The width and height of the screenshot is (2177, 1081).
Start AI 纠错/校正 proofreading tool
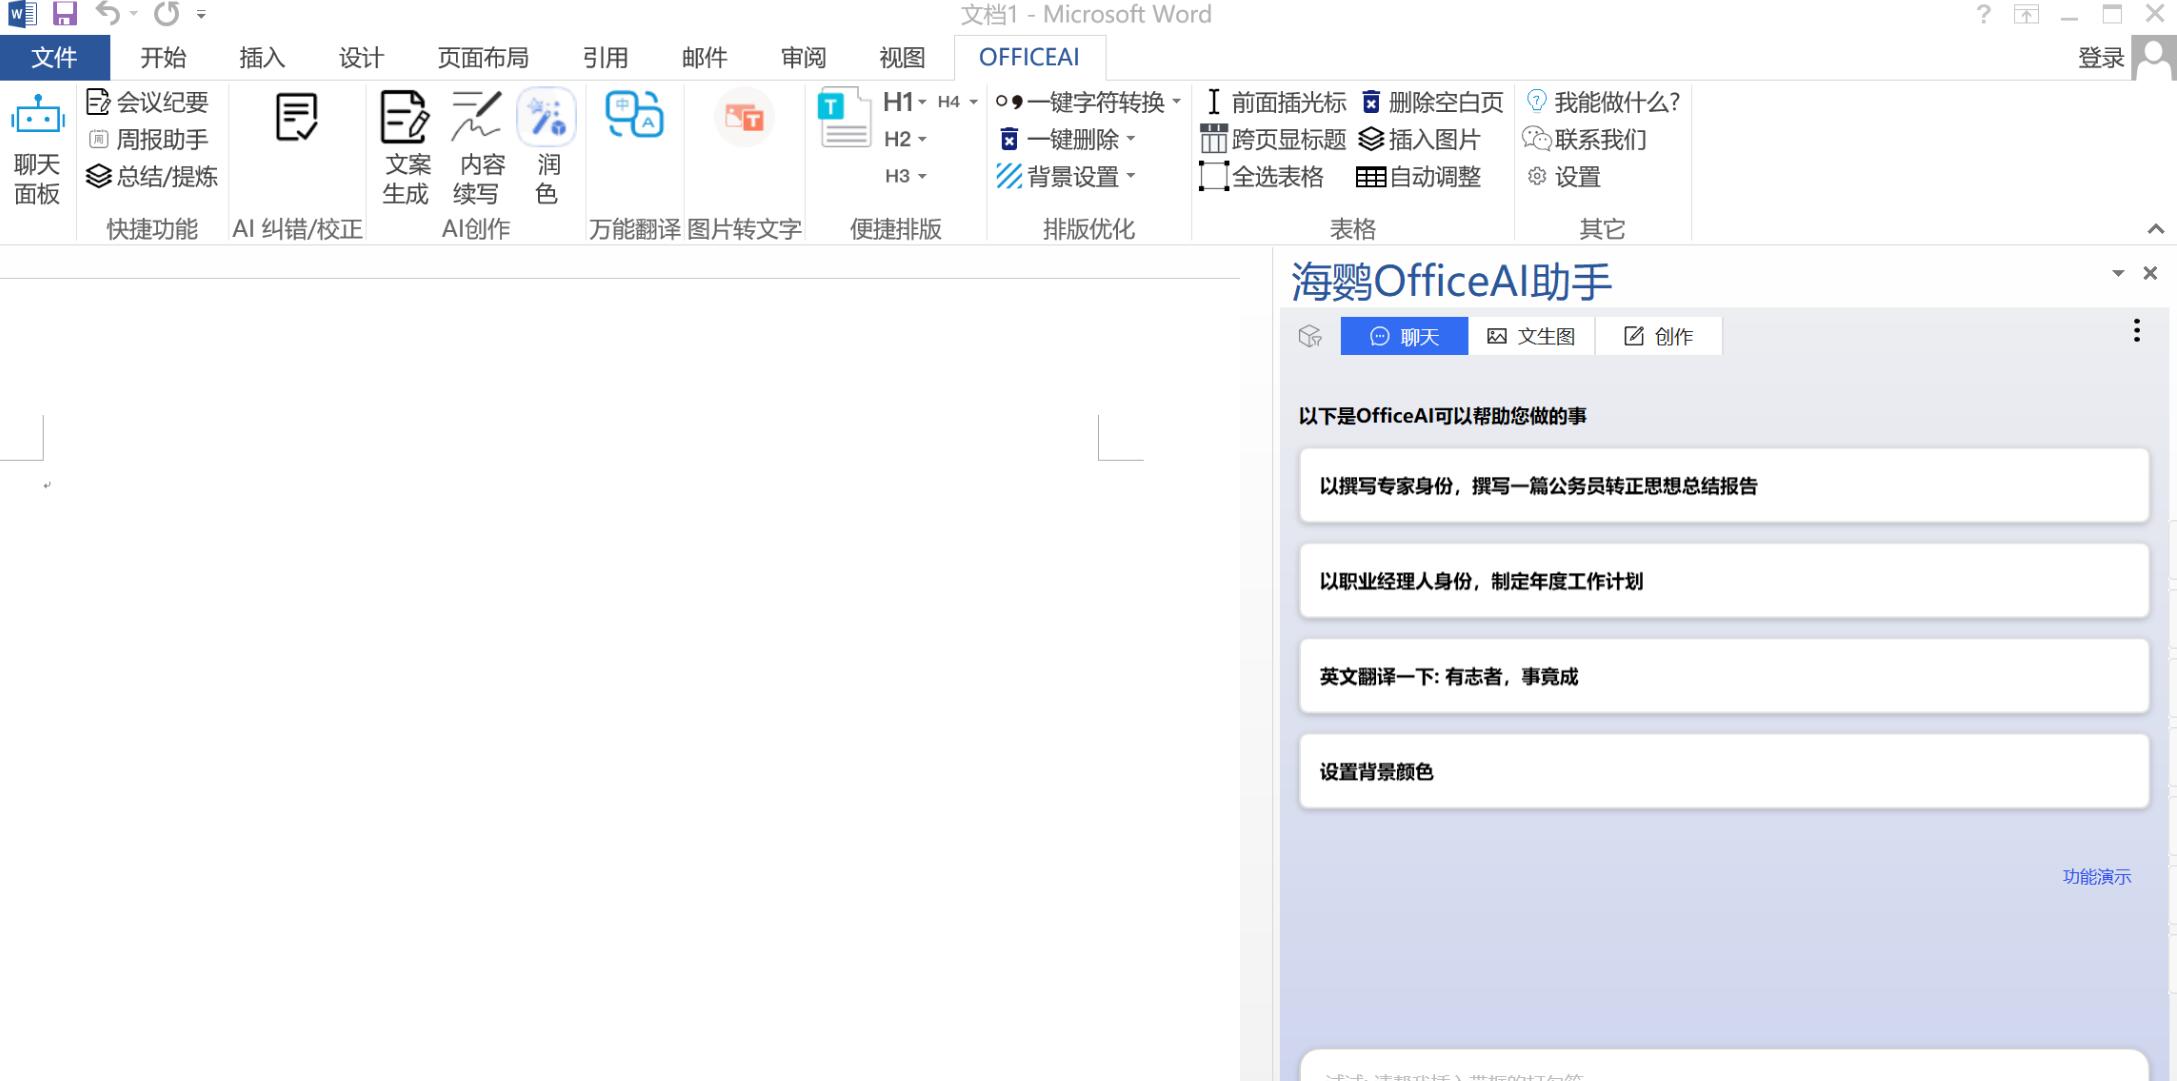coord(296,117)
